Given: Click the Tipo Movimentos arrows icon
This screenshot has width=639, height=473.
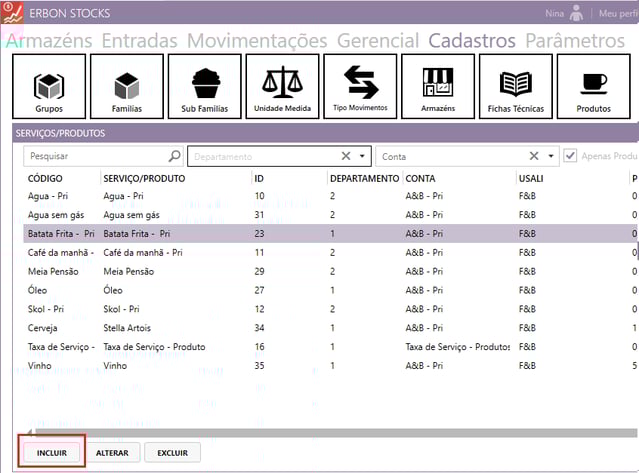Looking at the screenshot, I should (359, 86).
